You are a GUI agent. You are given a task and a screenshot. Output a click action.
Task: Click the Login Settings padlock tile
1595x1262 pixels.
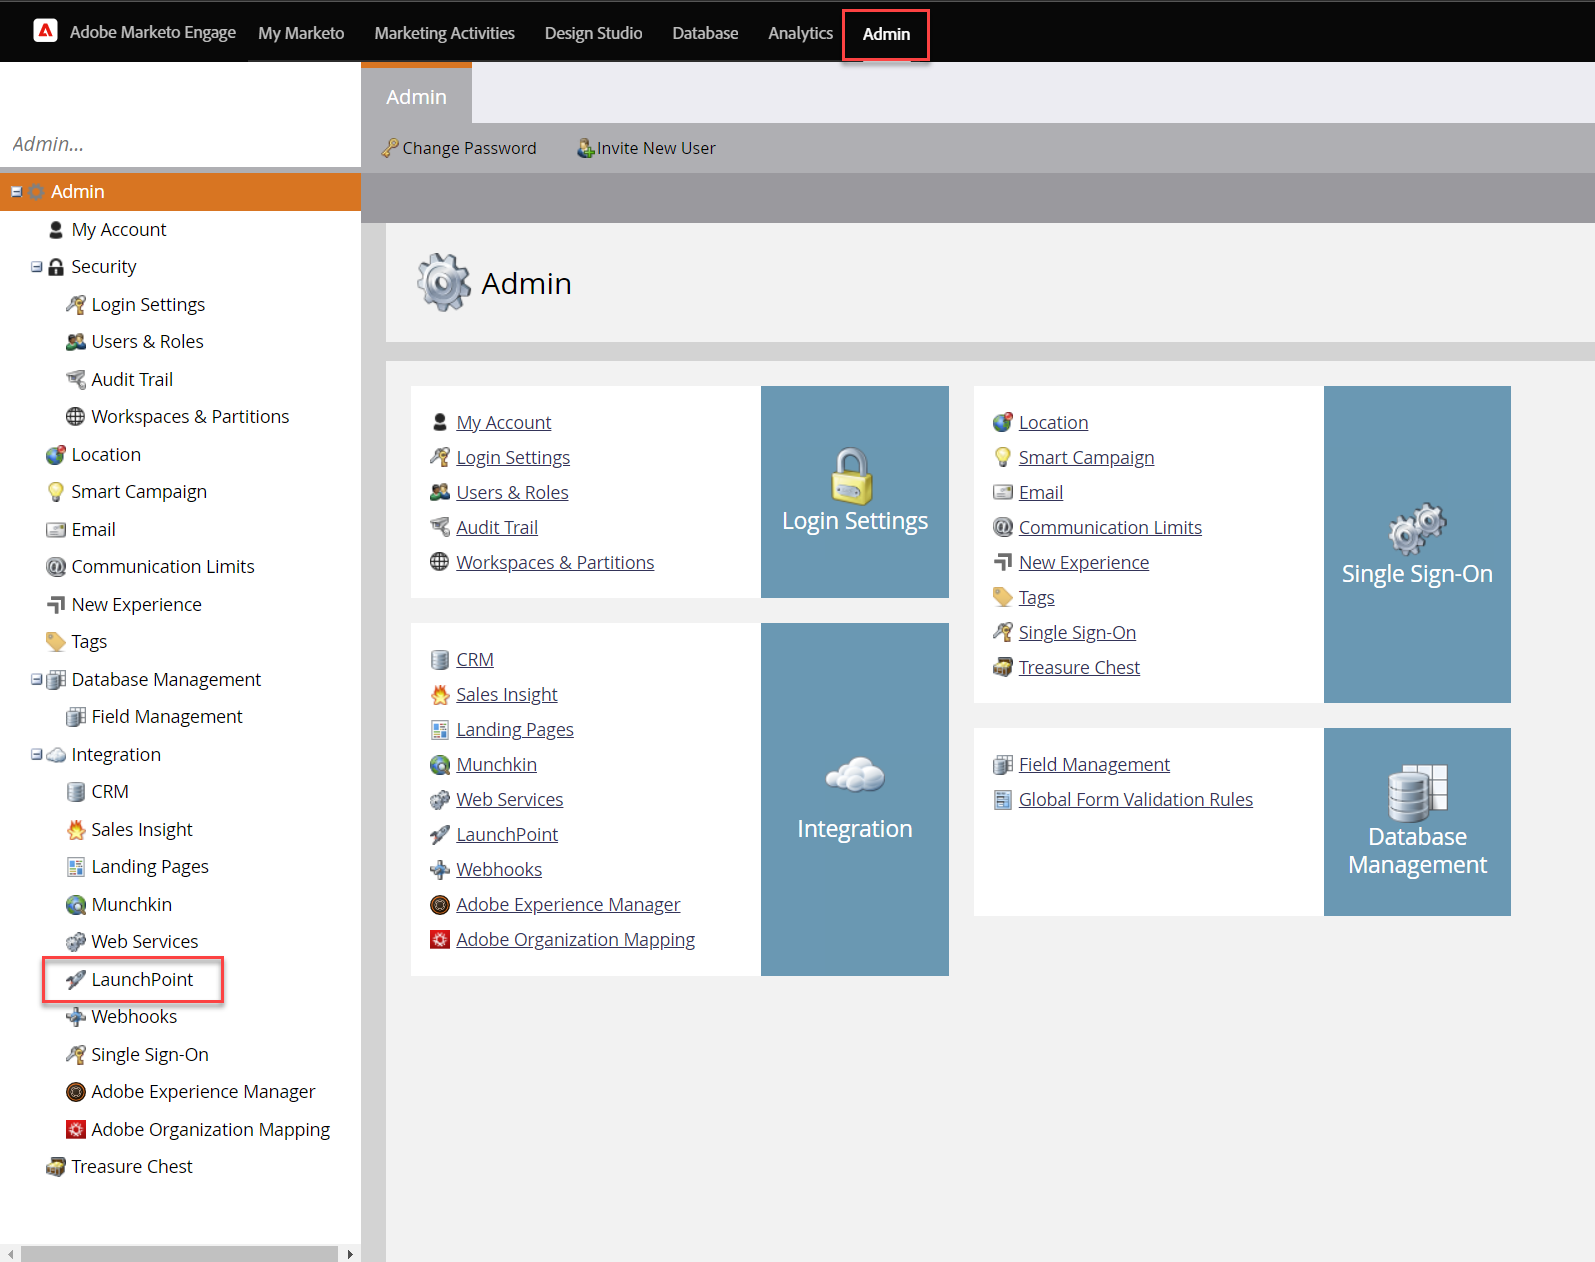(855, 492)
